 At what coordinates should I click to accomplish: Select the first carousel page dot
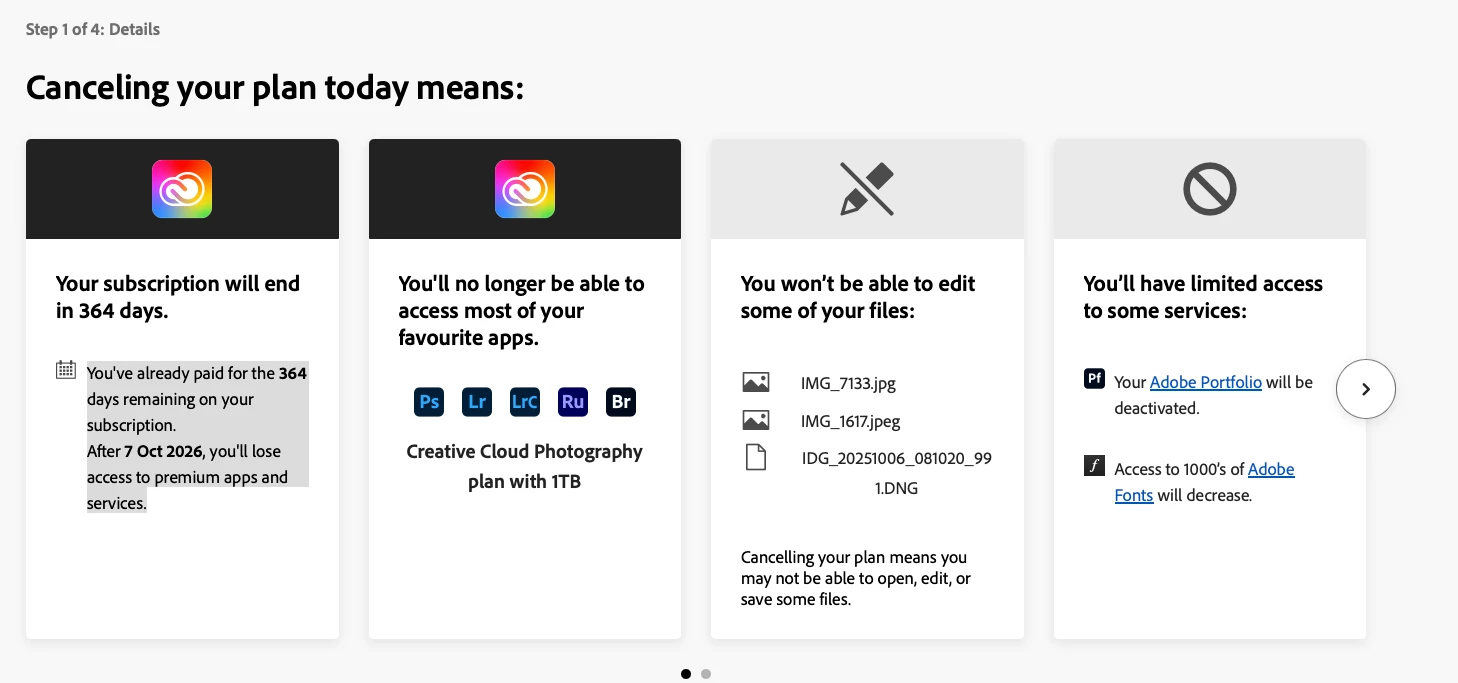click(686, 674)
